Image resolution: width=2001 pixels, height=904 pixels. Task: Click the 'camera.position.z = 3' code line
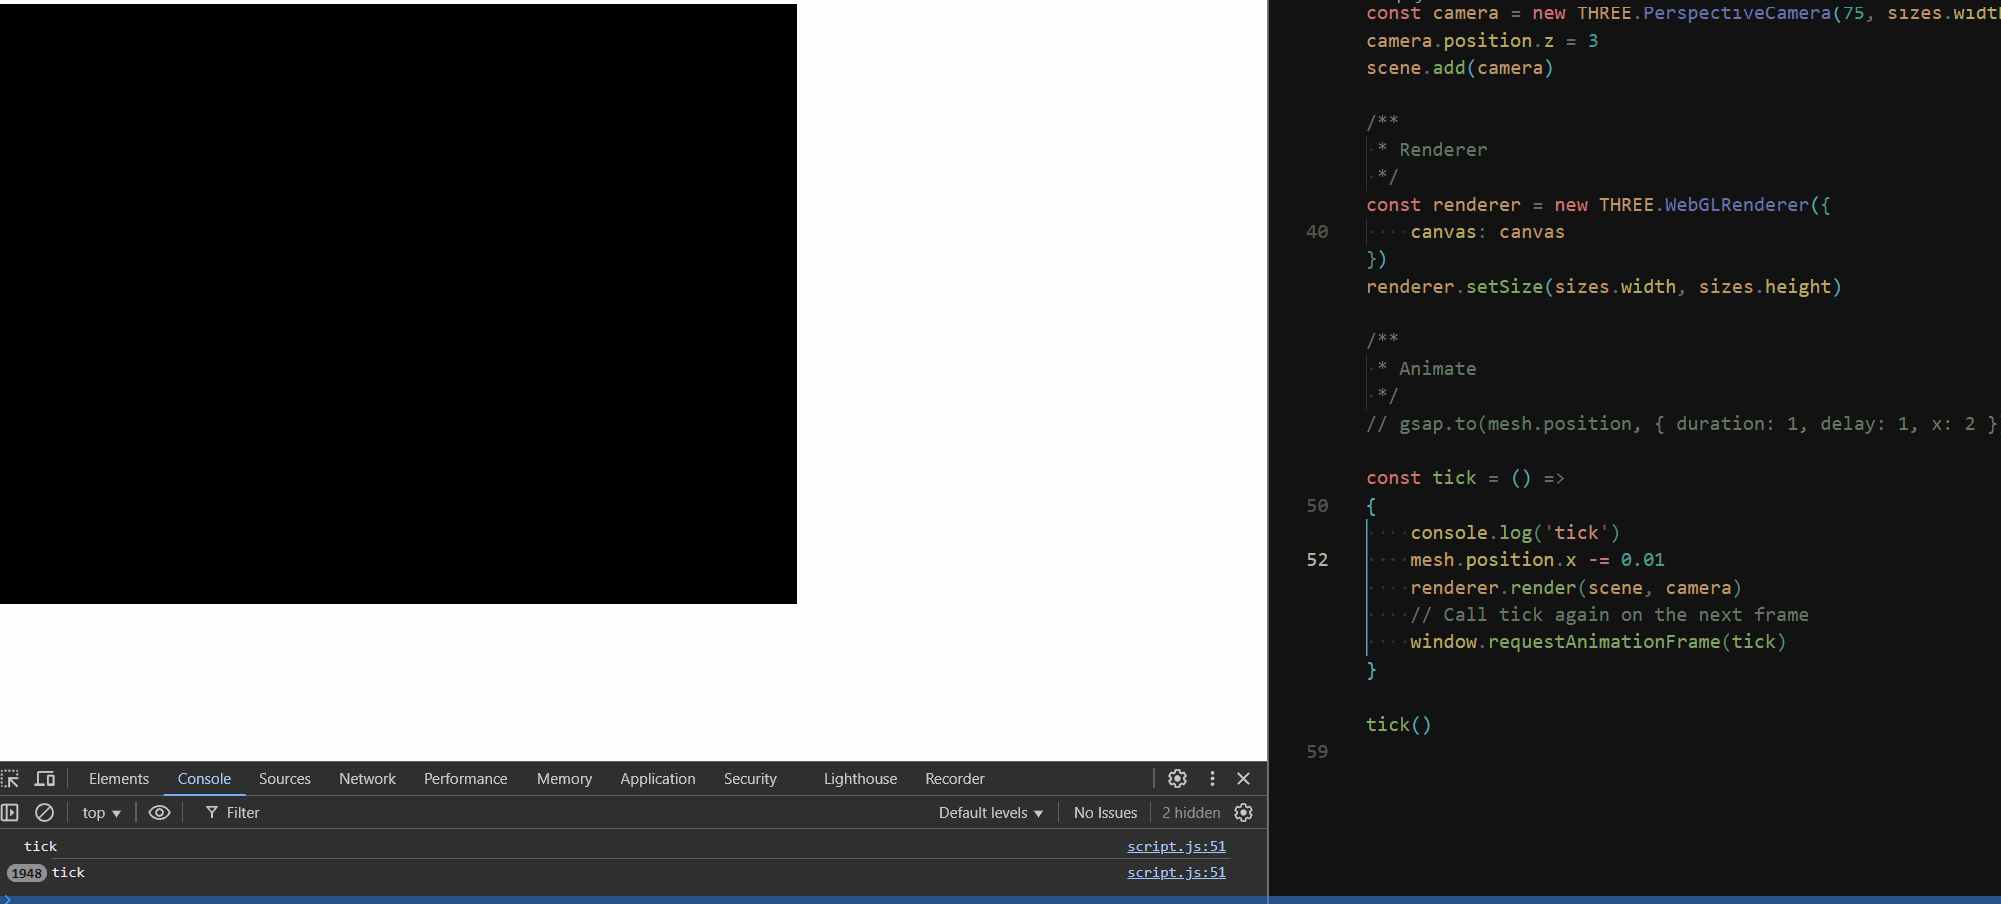[1482, 41]
